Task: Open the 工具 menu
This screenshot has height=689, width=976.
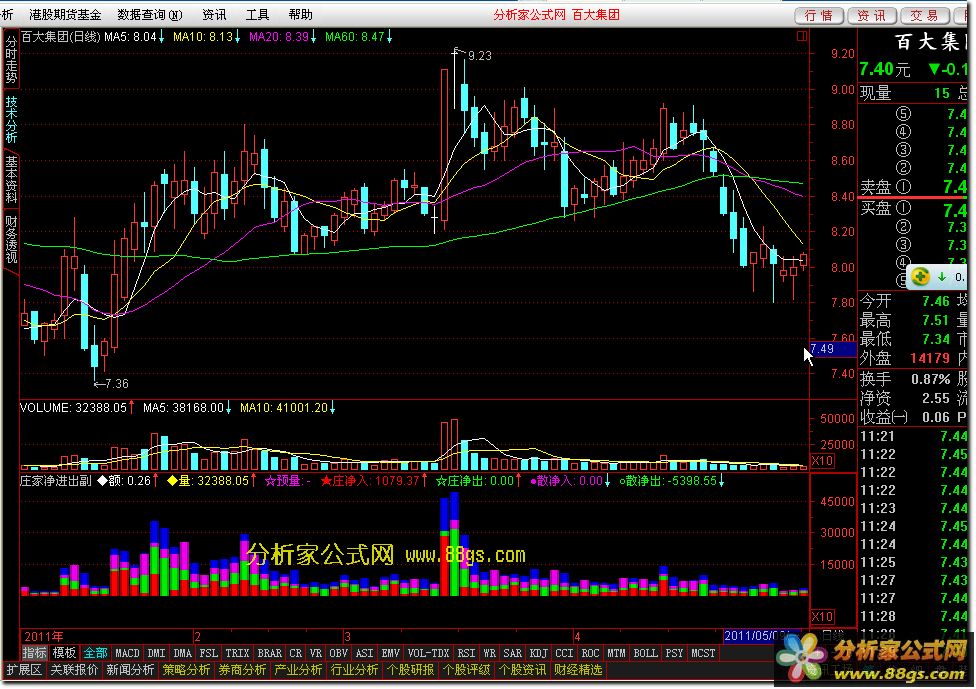Action: click(x=257, y=14)
